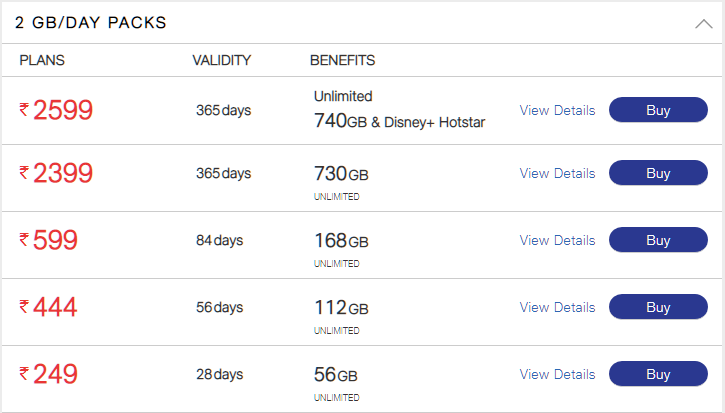View details of ₹444 plan

pos(557,307)
